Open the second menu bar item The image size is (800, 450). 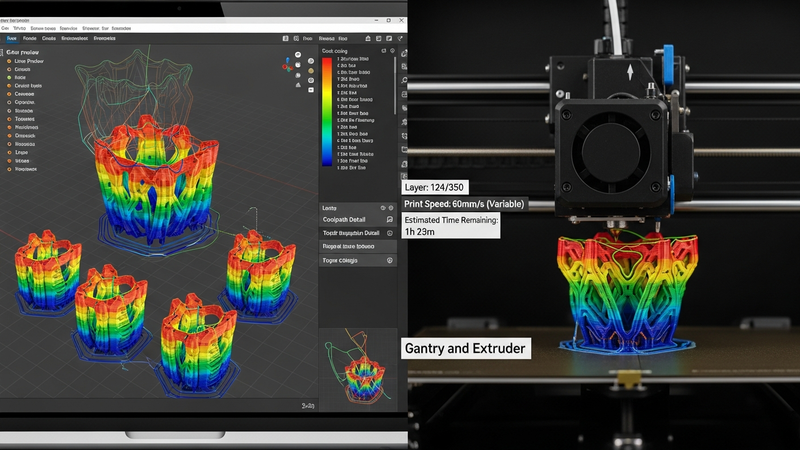pyautogui.click(x=20, y=29)
